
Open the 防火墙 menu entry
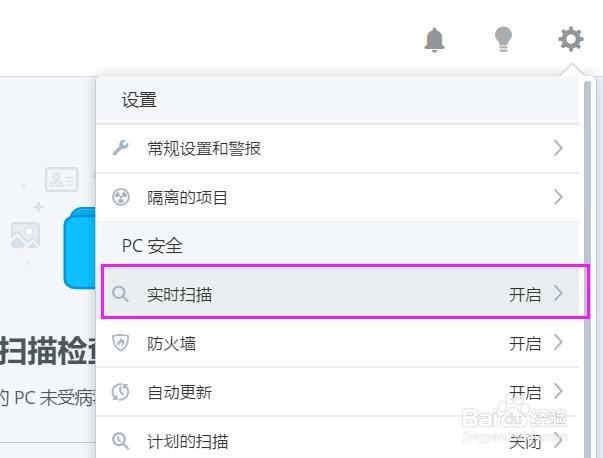(172, 343)
